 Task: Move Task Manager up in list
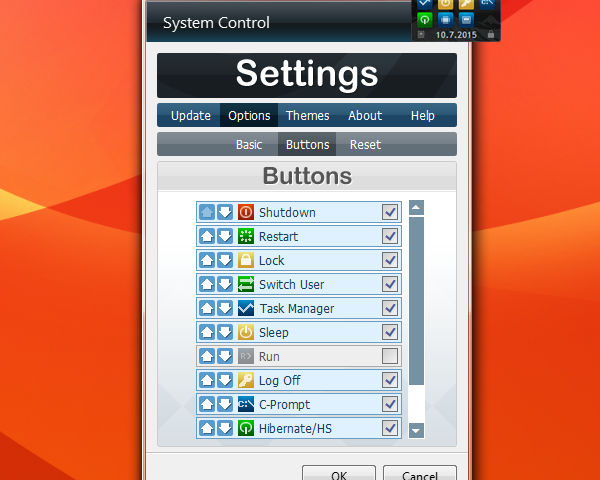click(207, 308)
